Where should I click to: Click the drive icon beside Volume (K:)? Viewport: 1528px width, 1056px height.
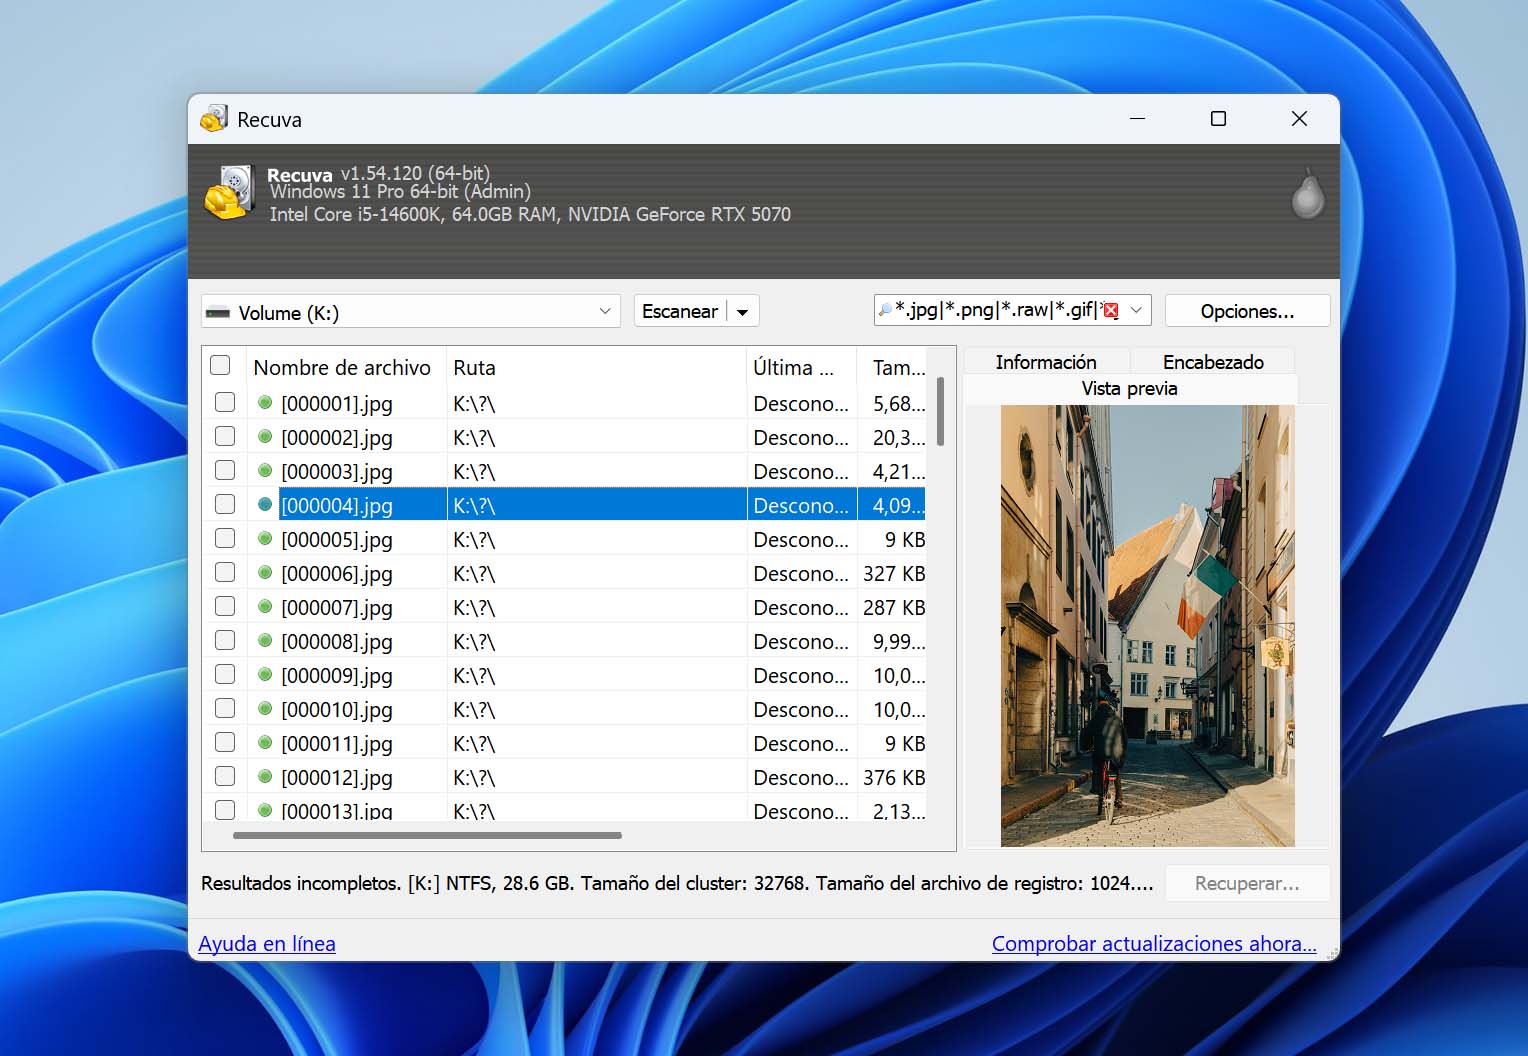pos(217,313)
